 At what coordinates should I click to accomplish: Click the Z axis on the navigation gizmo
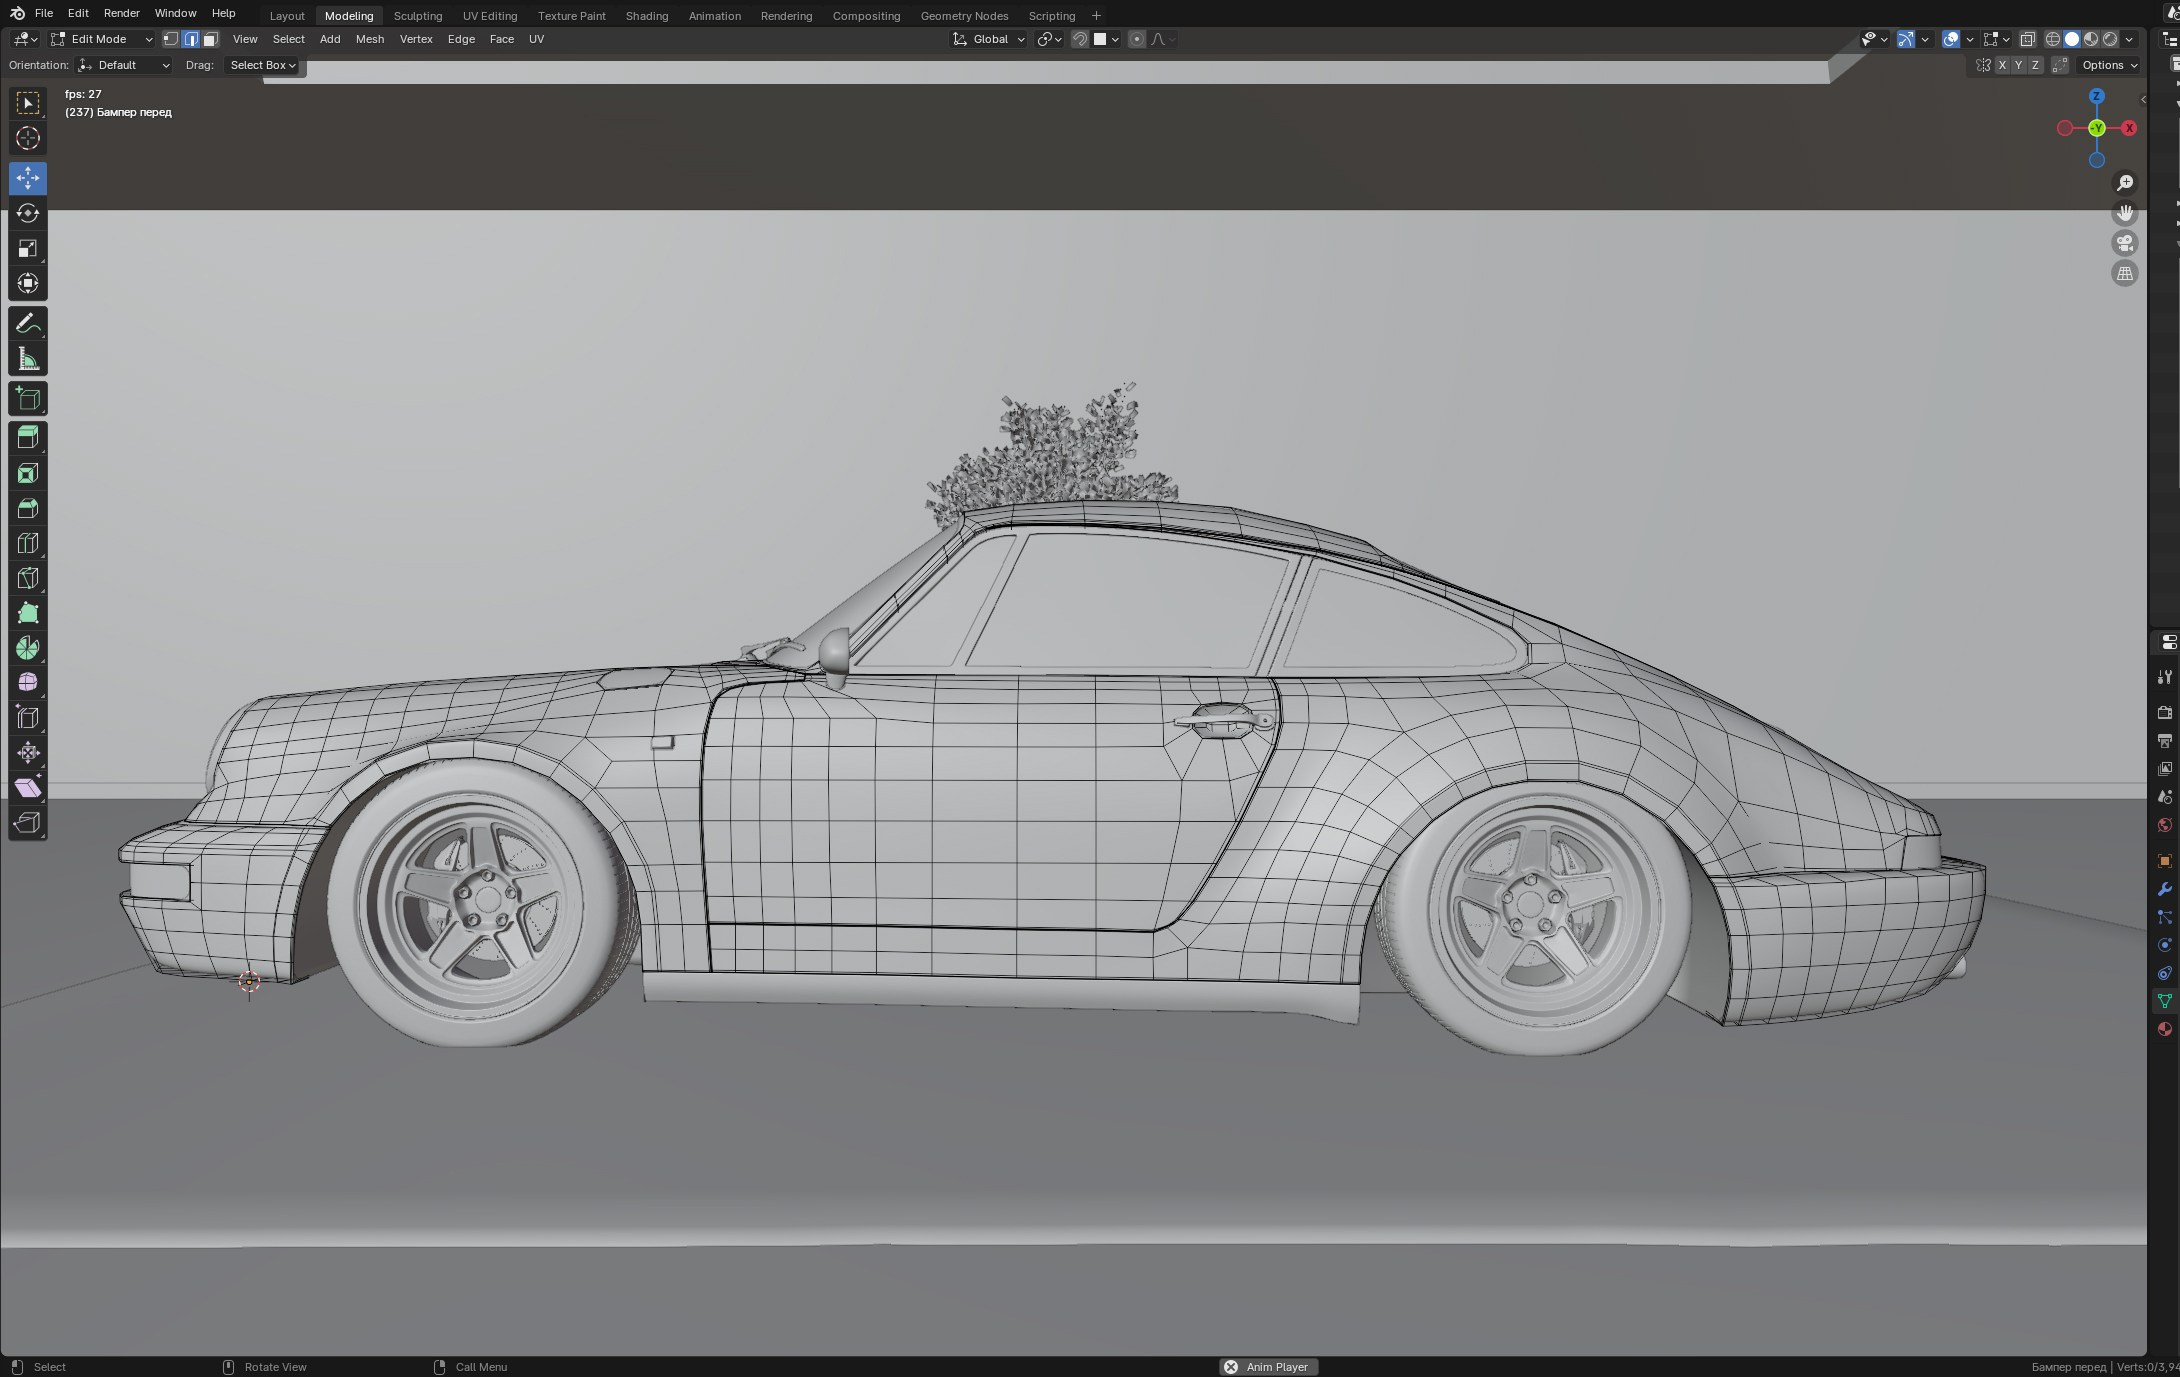(x=2097, y=96)
